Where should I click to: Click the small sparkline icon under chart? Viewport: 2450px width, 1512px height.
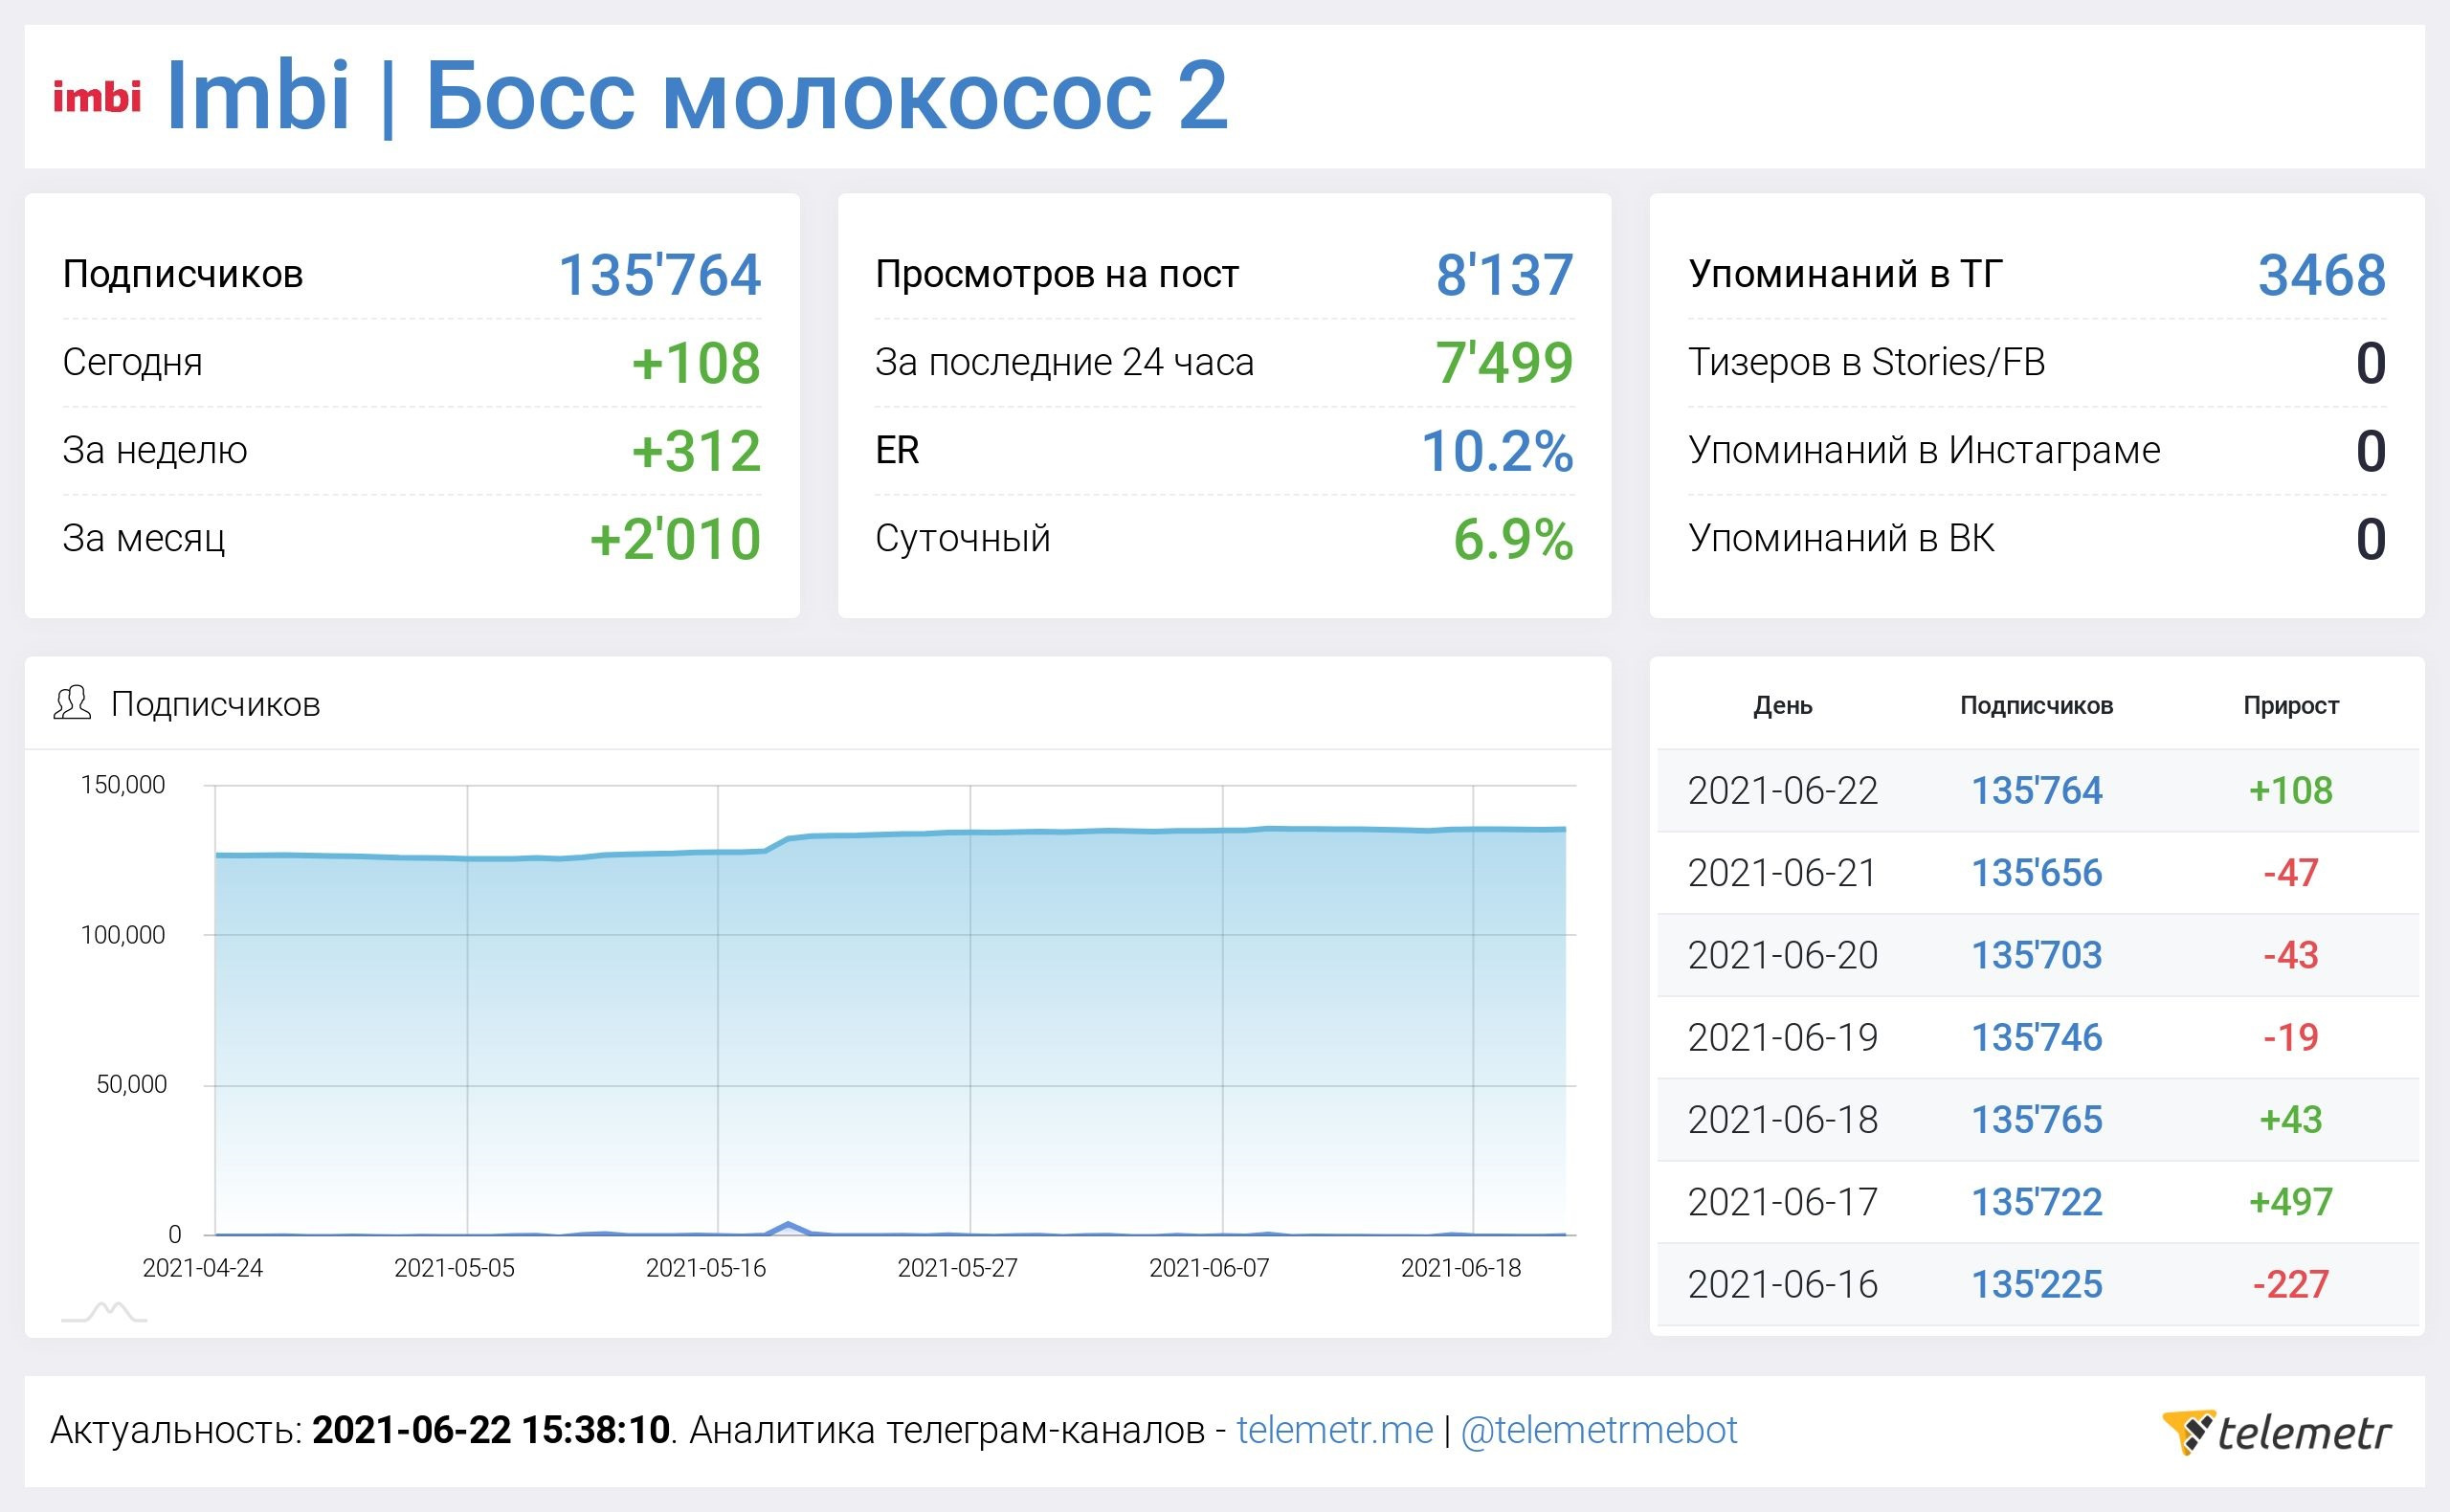104,1312
